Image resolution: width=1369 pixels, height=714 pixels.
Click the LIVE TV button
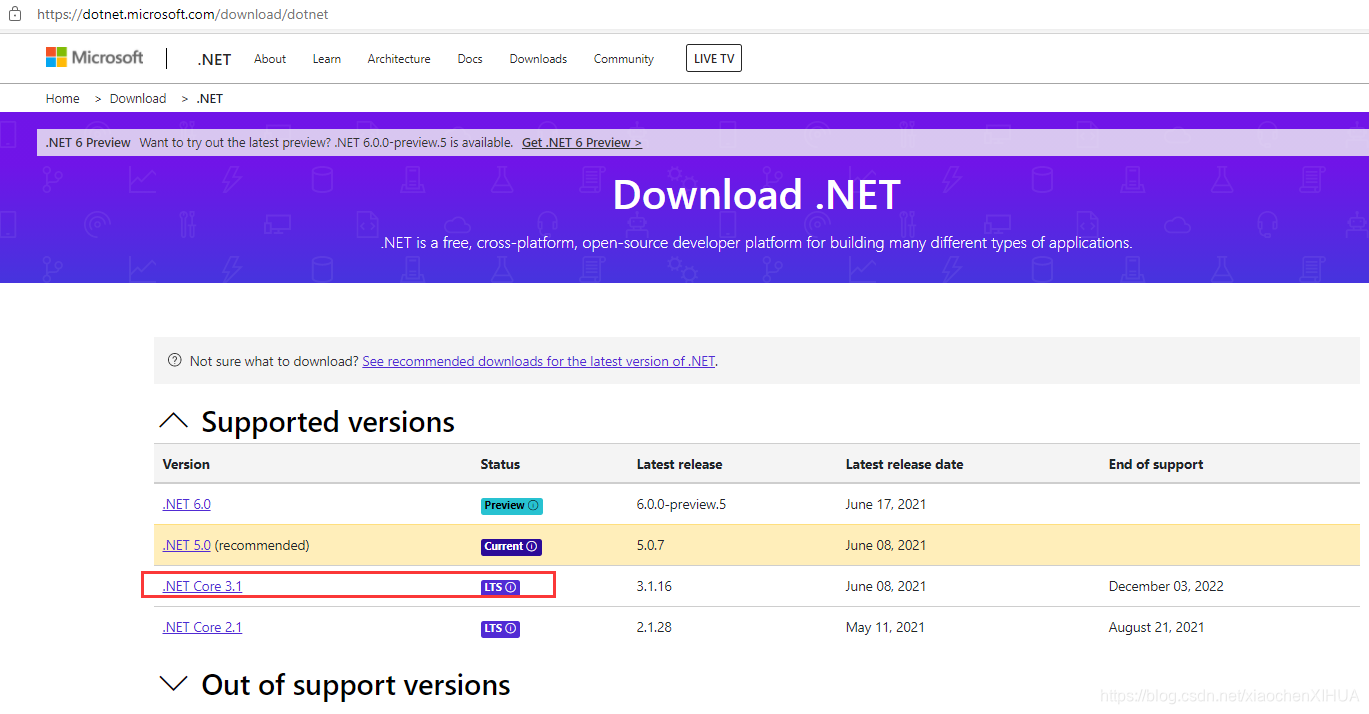714,59
